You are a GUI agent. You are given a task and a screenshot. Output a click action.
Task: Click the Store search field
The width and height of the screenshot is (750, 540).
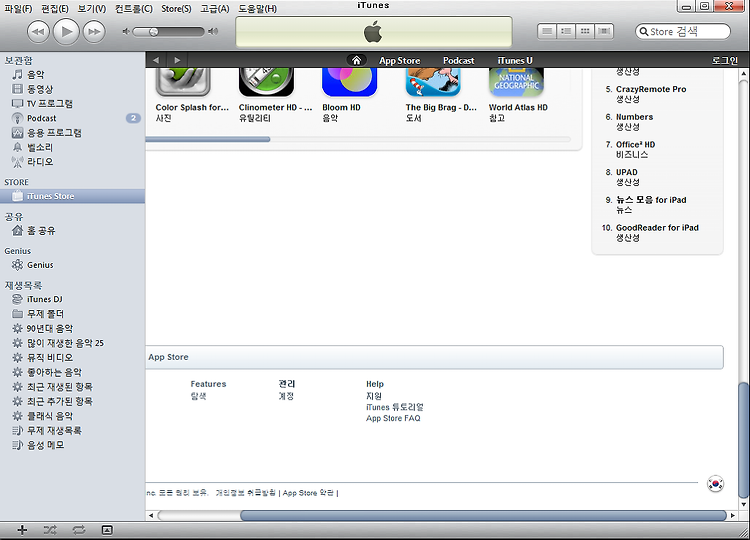pyautogui.click(x=683, y=32)
